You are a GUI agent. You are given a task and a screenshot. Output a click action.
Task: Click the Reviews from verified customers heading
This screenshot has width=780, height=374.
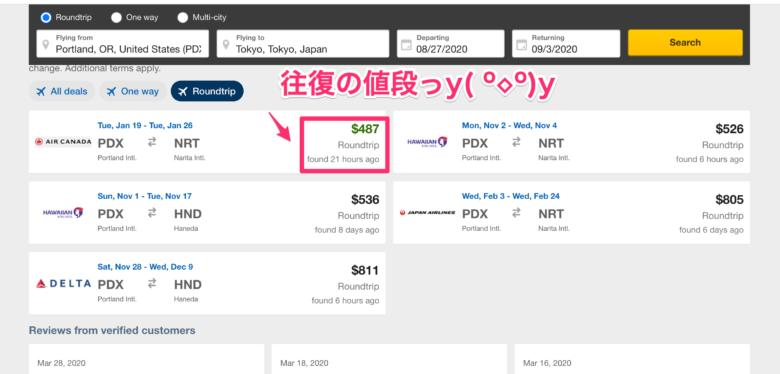tap(112, 331)
